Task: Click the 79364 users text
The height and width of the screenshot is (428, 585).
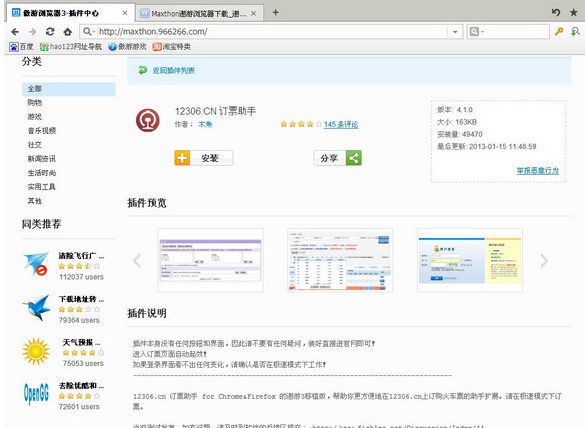Action: pyautogui.click(x=79, y=320)
